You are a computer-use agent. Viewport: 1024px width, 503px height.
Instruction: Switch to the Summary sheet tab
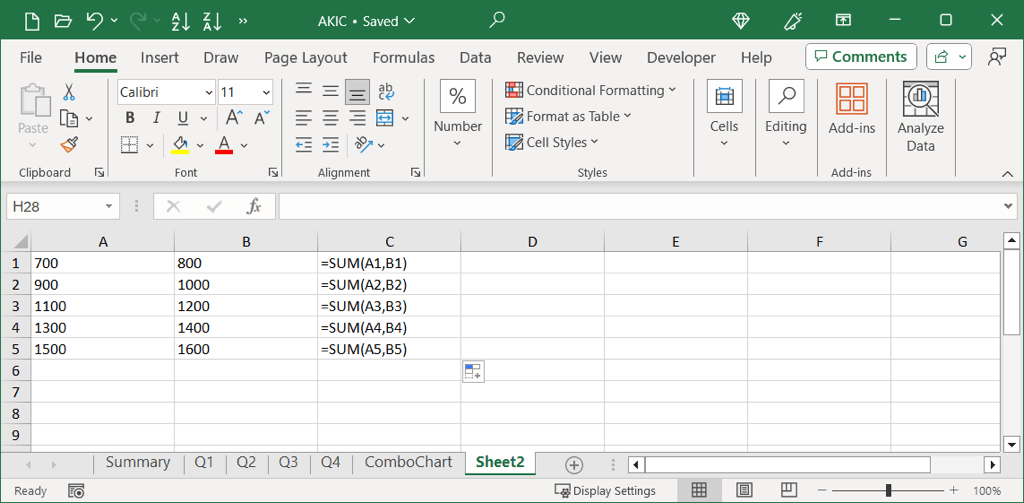pos(138,462)
